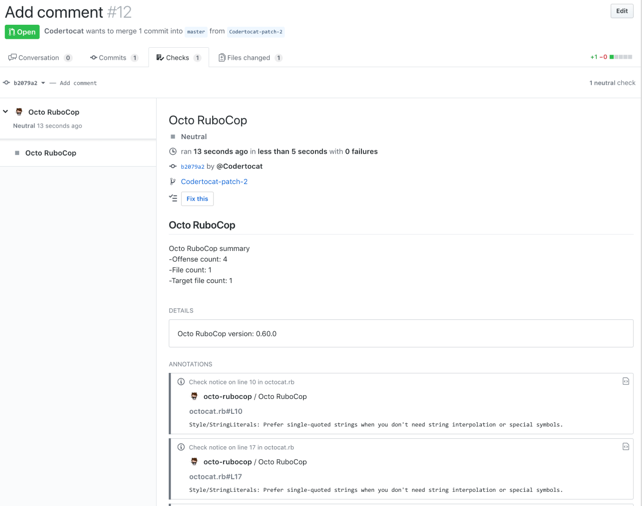Open the Codertocat-patch-2 branch link
This screenshot has height=506, width=642.
[214, 182]
